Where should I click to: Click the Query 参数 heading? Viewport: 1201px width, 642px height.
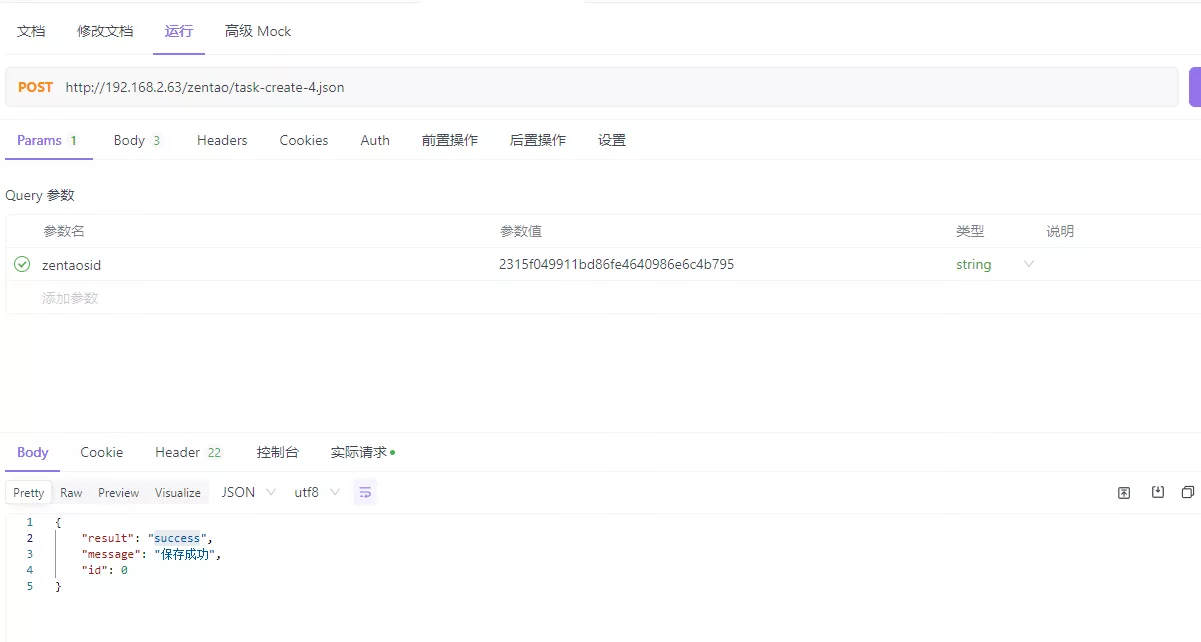[40, 195]
